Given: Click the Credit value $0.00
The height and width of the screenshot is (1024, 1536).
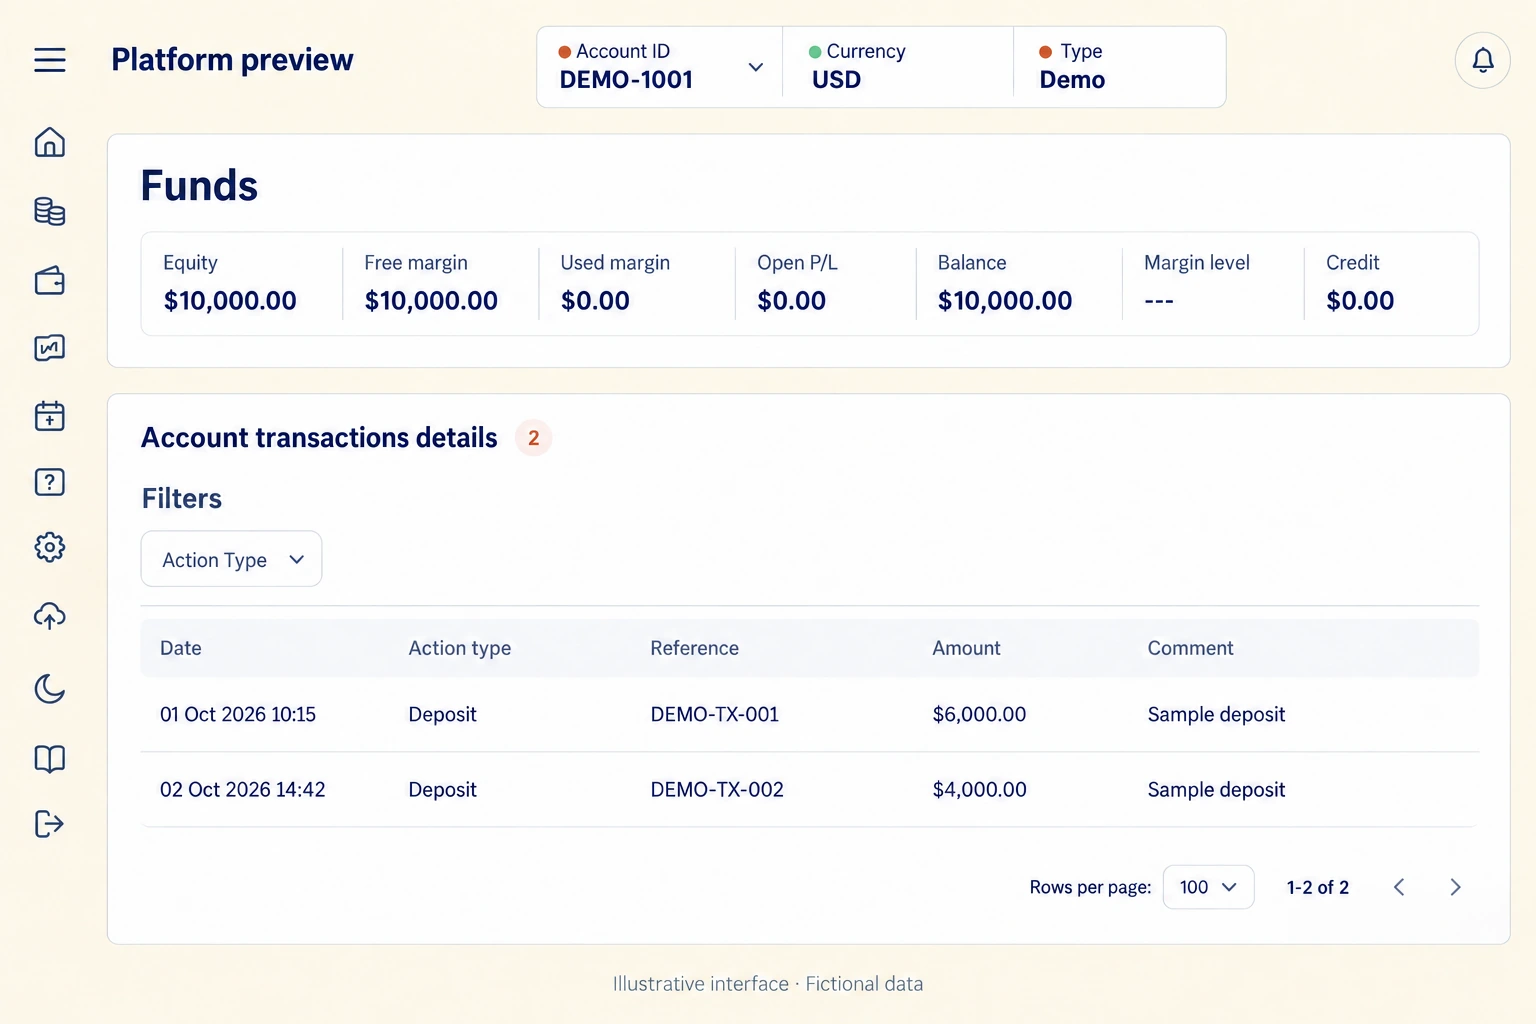Looking at the screenshot, I should (1360, 300).
